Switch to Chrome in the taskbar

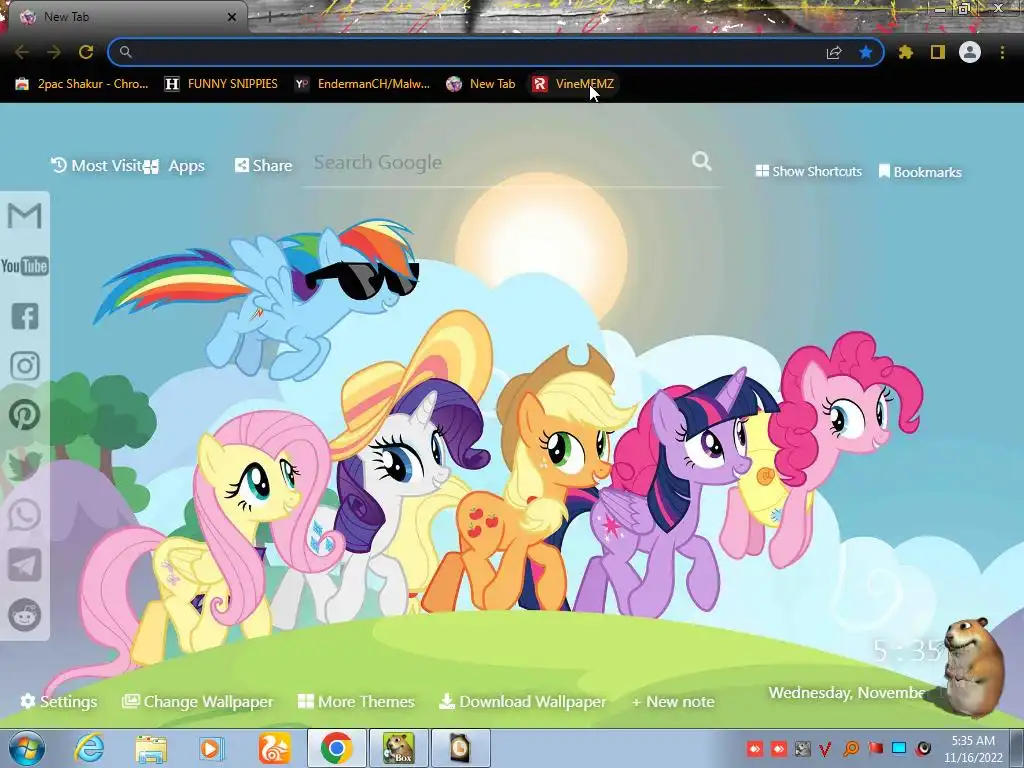pos(336,748)
